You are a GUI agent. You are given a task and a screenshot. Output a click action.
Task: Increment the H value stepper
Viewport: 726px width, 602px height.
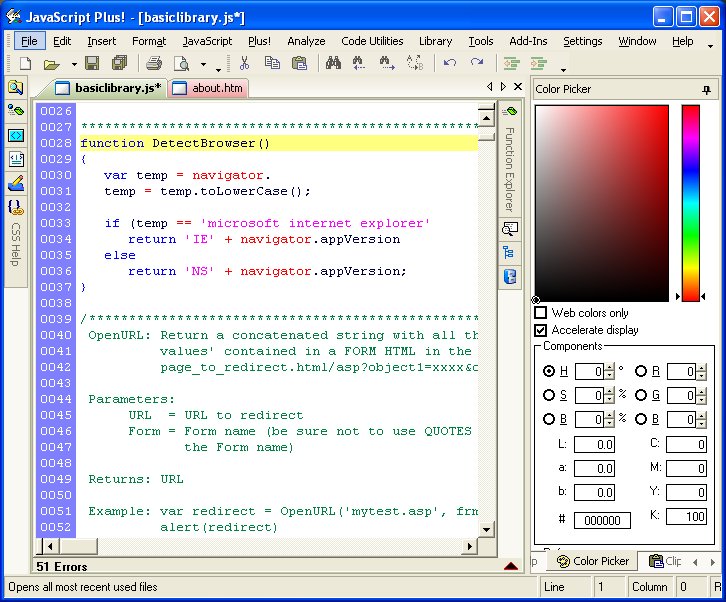609,367
